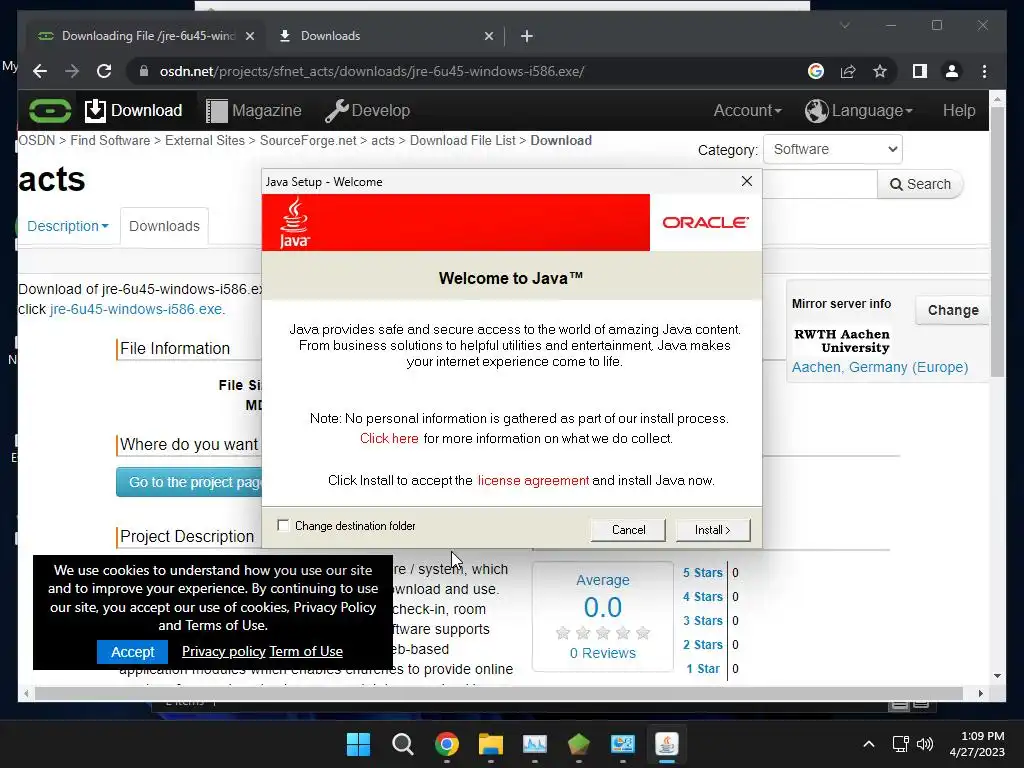The width and height of the screenshot is (1024, 768).
Task: Open Chrome three-dot menu
Action: coord(984,71)
